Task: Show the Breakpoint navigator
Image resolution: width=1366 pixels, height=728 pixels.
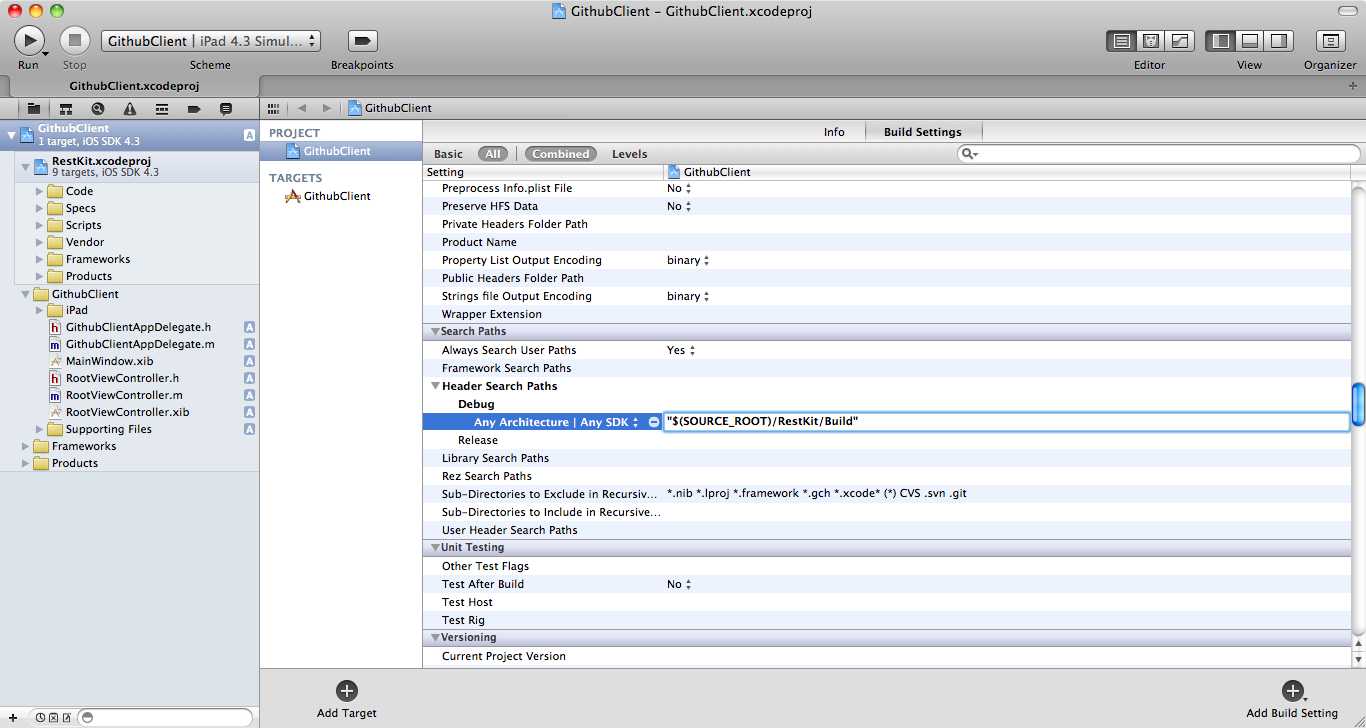Action: click(194, 108)
